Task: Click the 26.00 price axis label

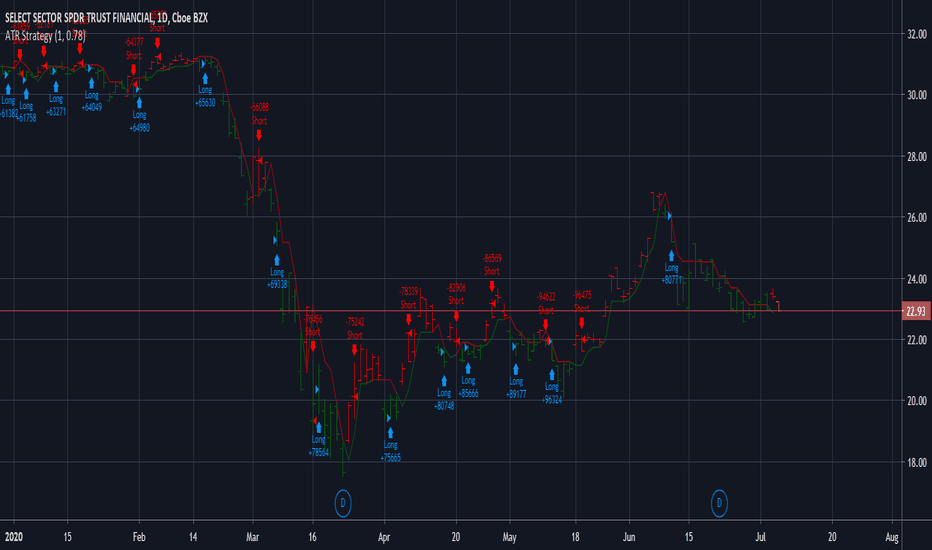Action: pos(917,217)
